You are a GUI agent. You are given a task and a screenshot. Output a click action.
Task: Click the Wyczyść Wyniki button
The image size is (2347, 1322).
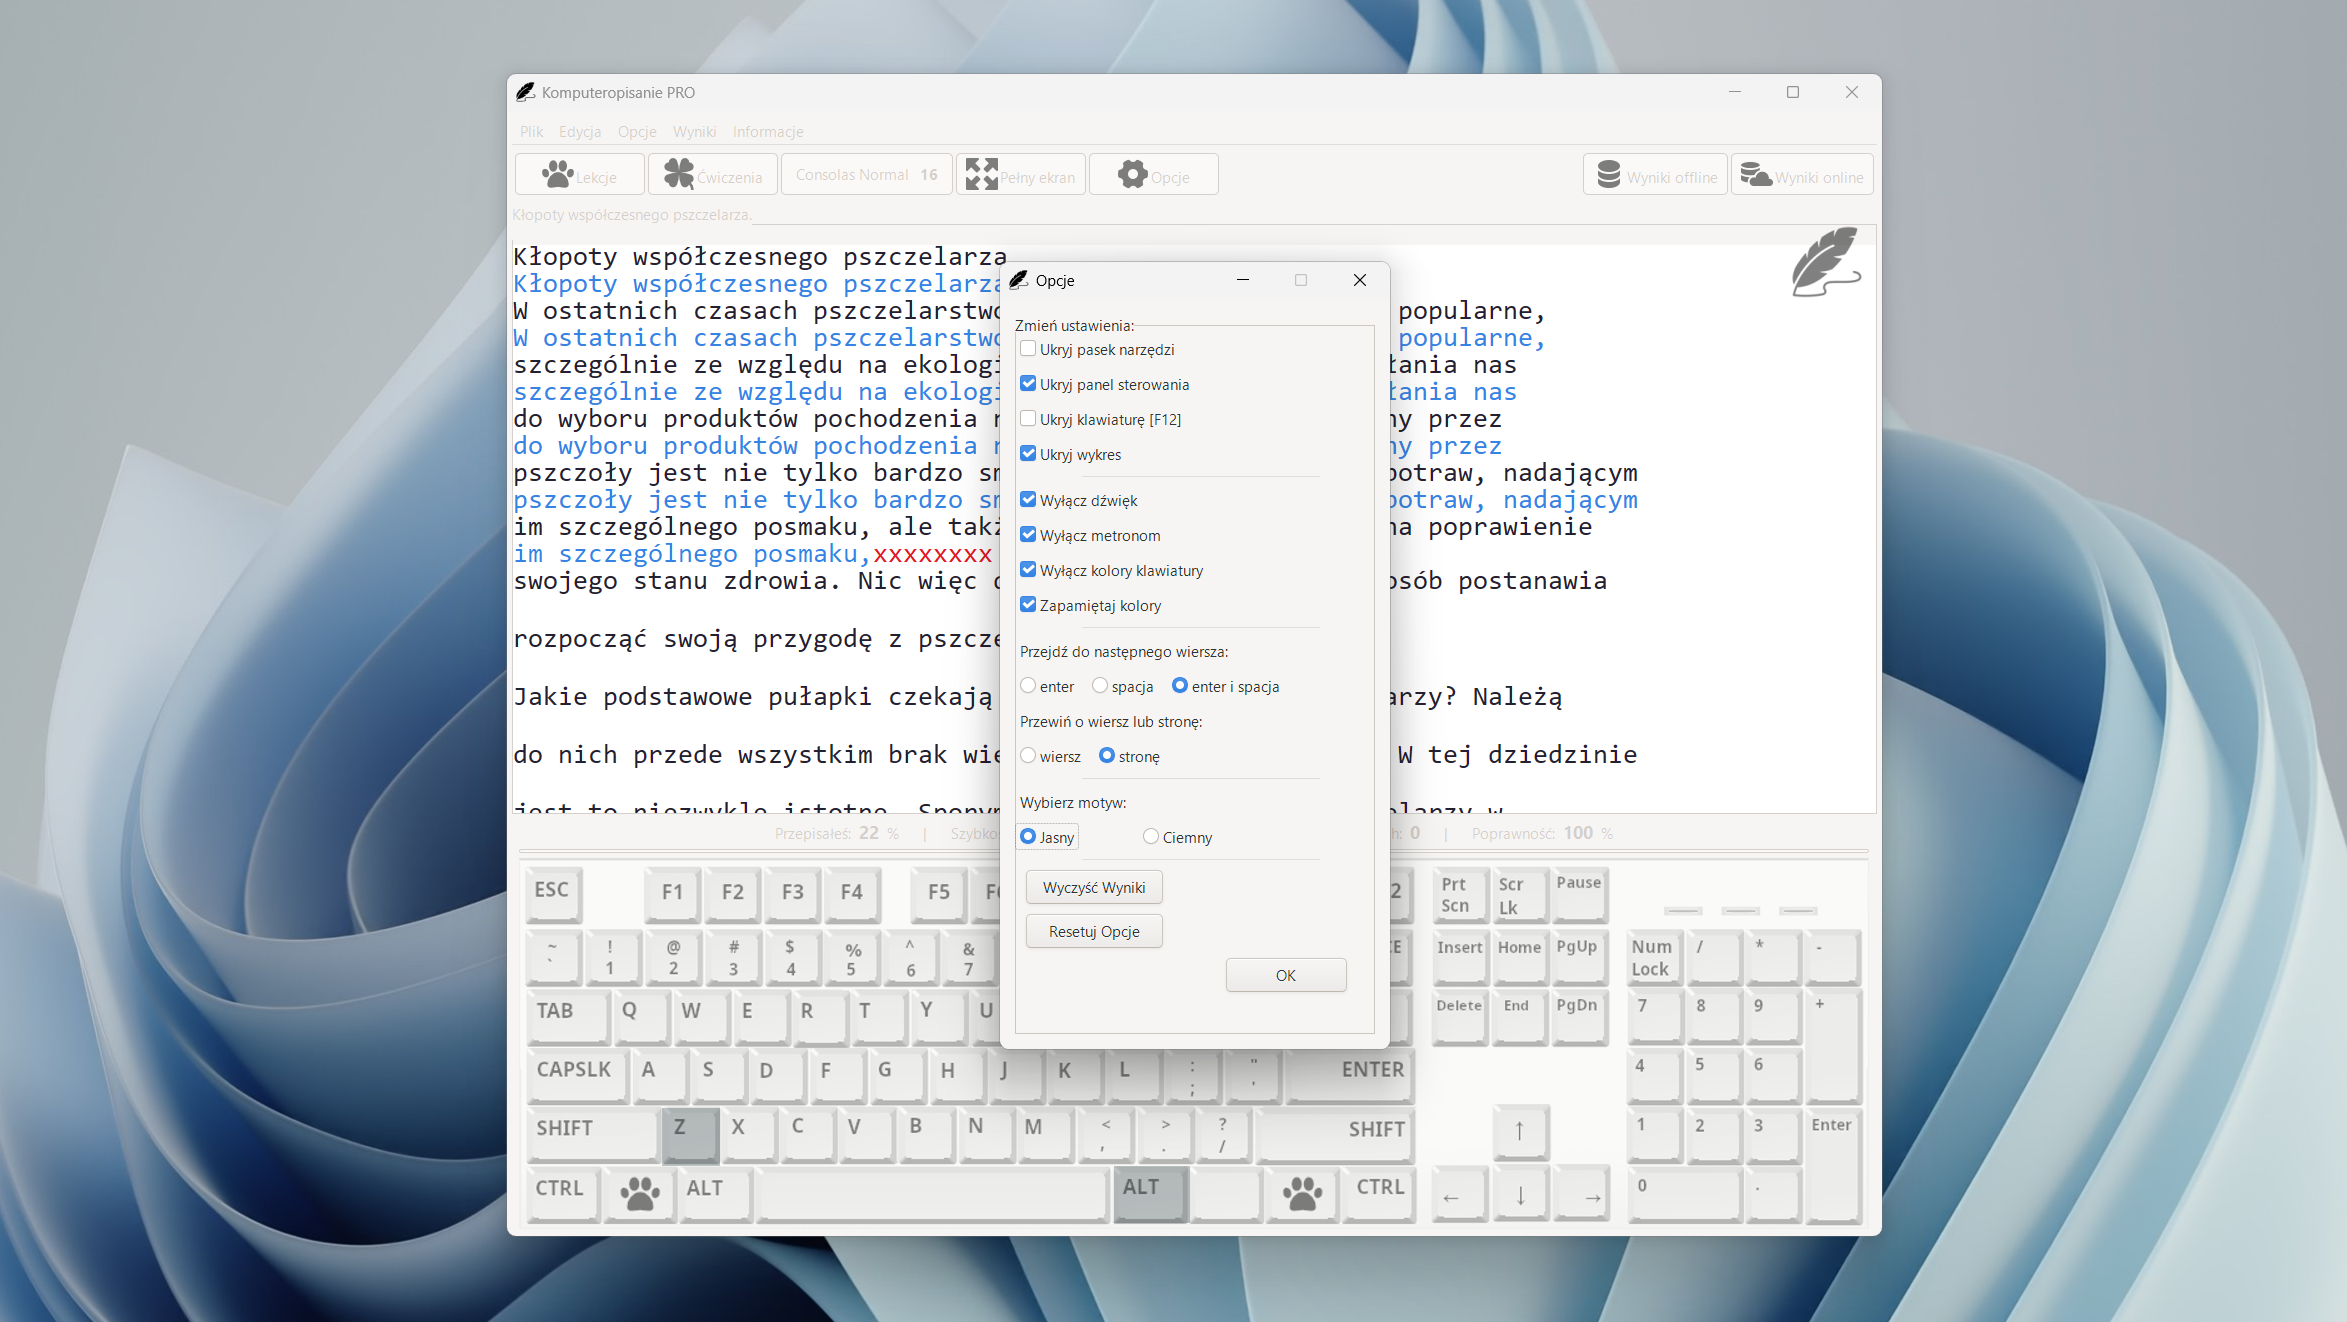[x=1093, y=887]
